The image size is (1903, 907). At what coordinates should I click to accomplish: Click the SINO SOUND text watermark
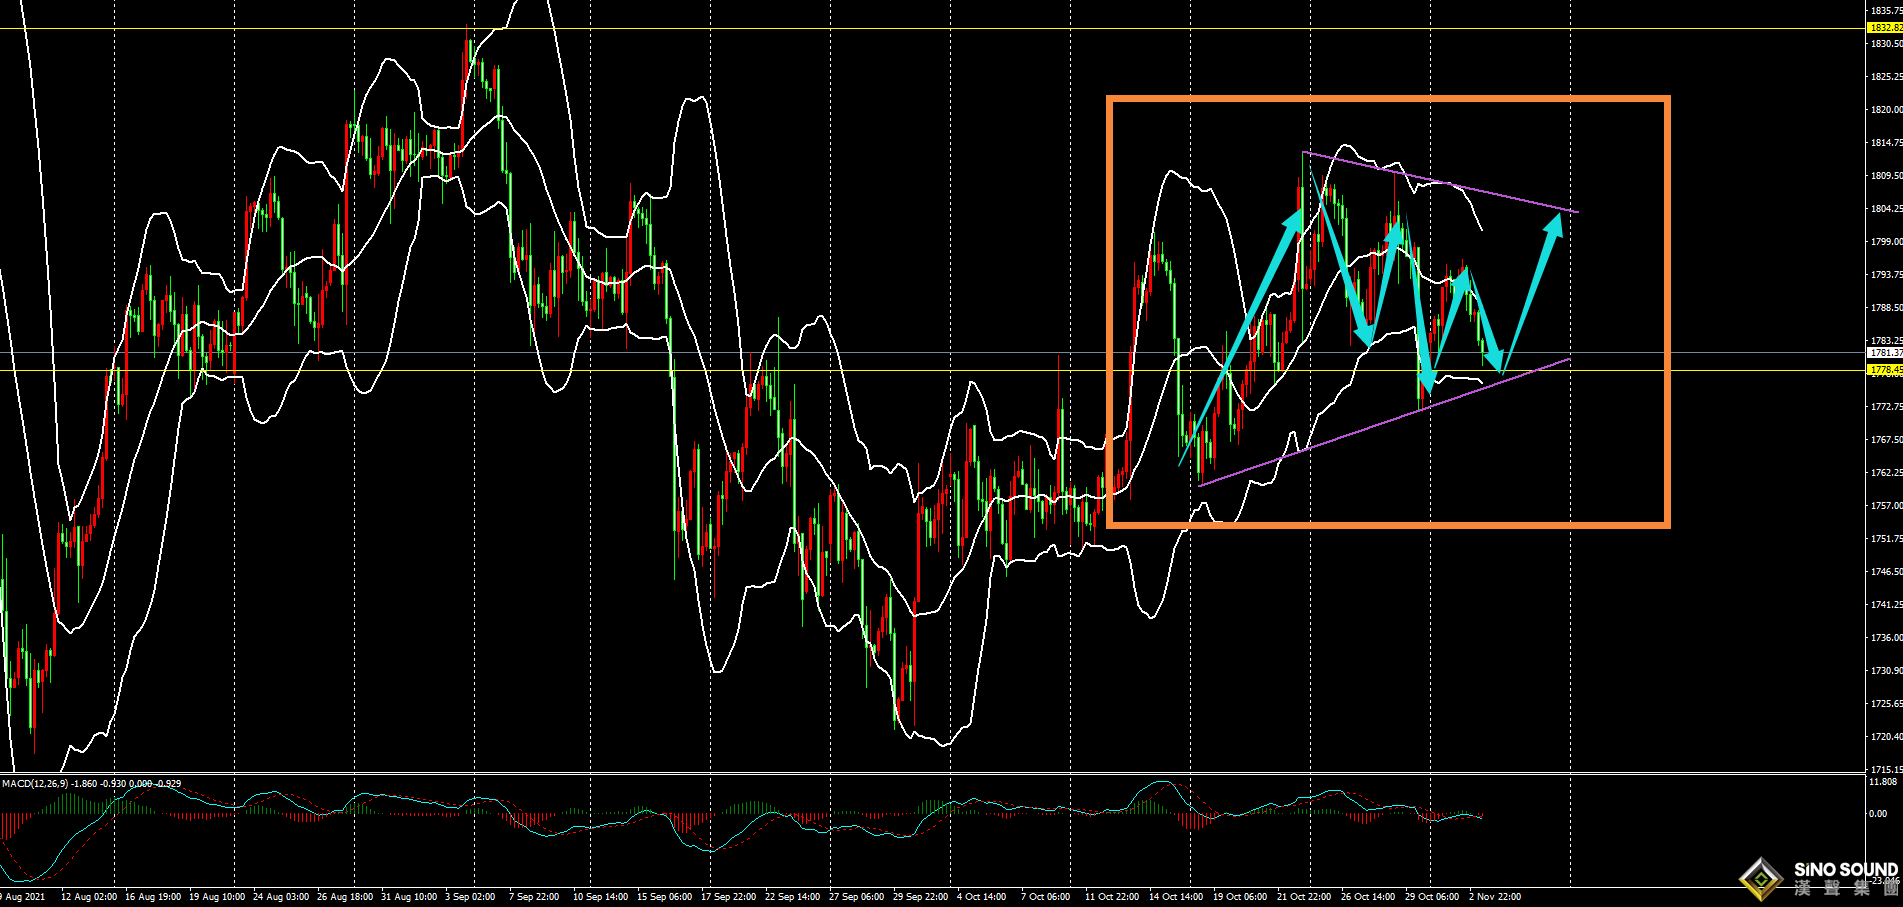pos(1845,870)
